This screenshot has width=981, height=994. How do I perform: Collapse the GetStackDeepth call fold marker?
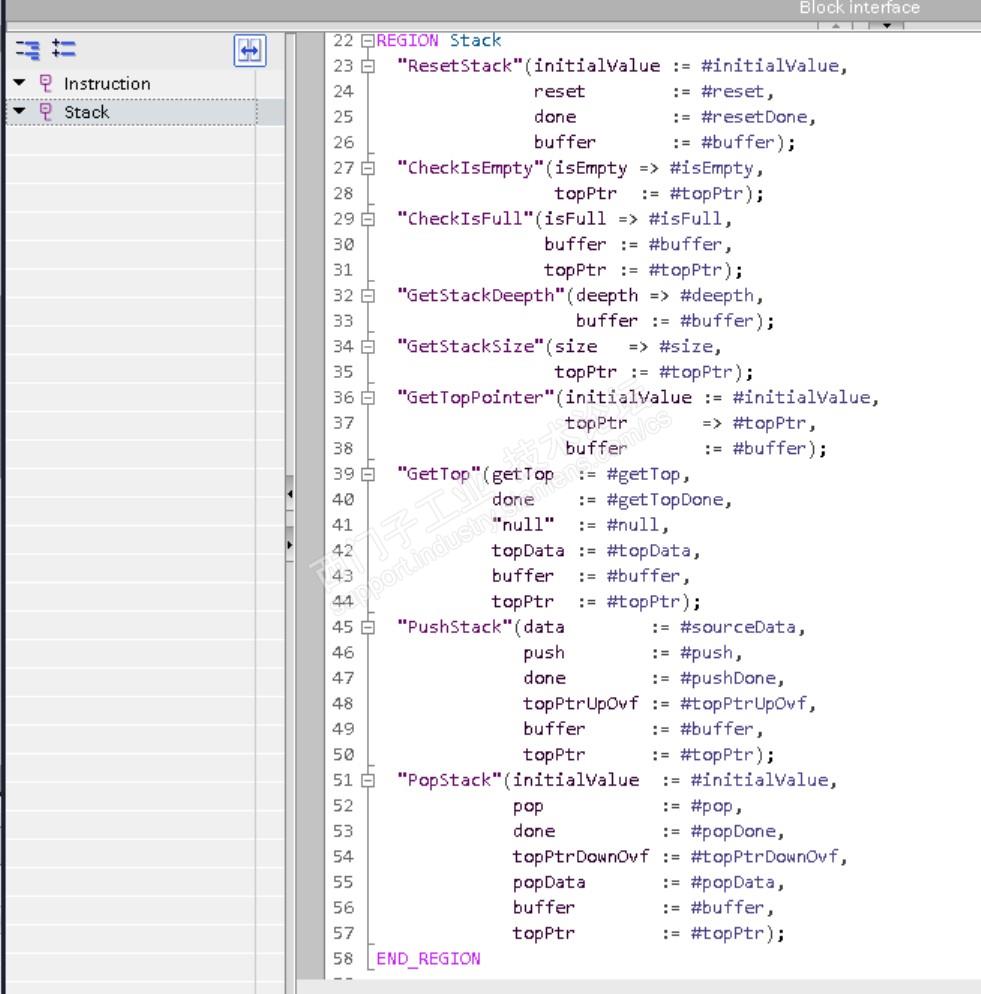368,295
